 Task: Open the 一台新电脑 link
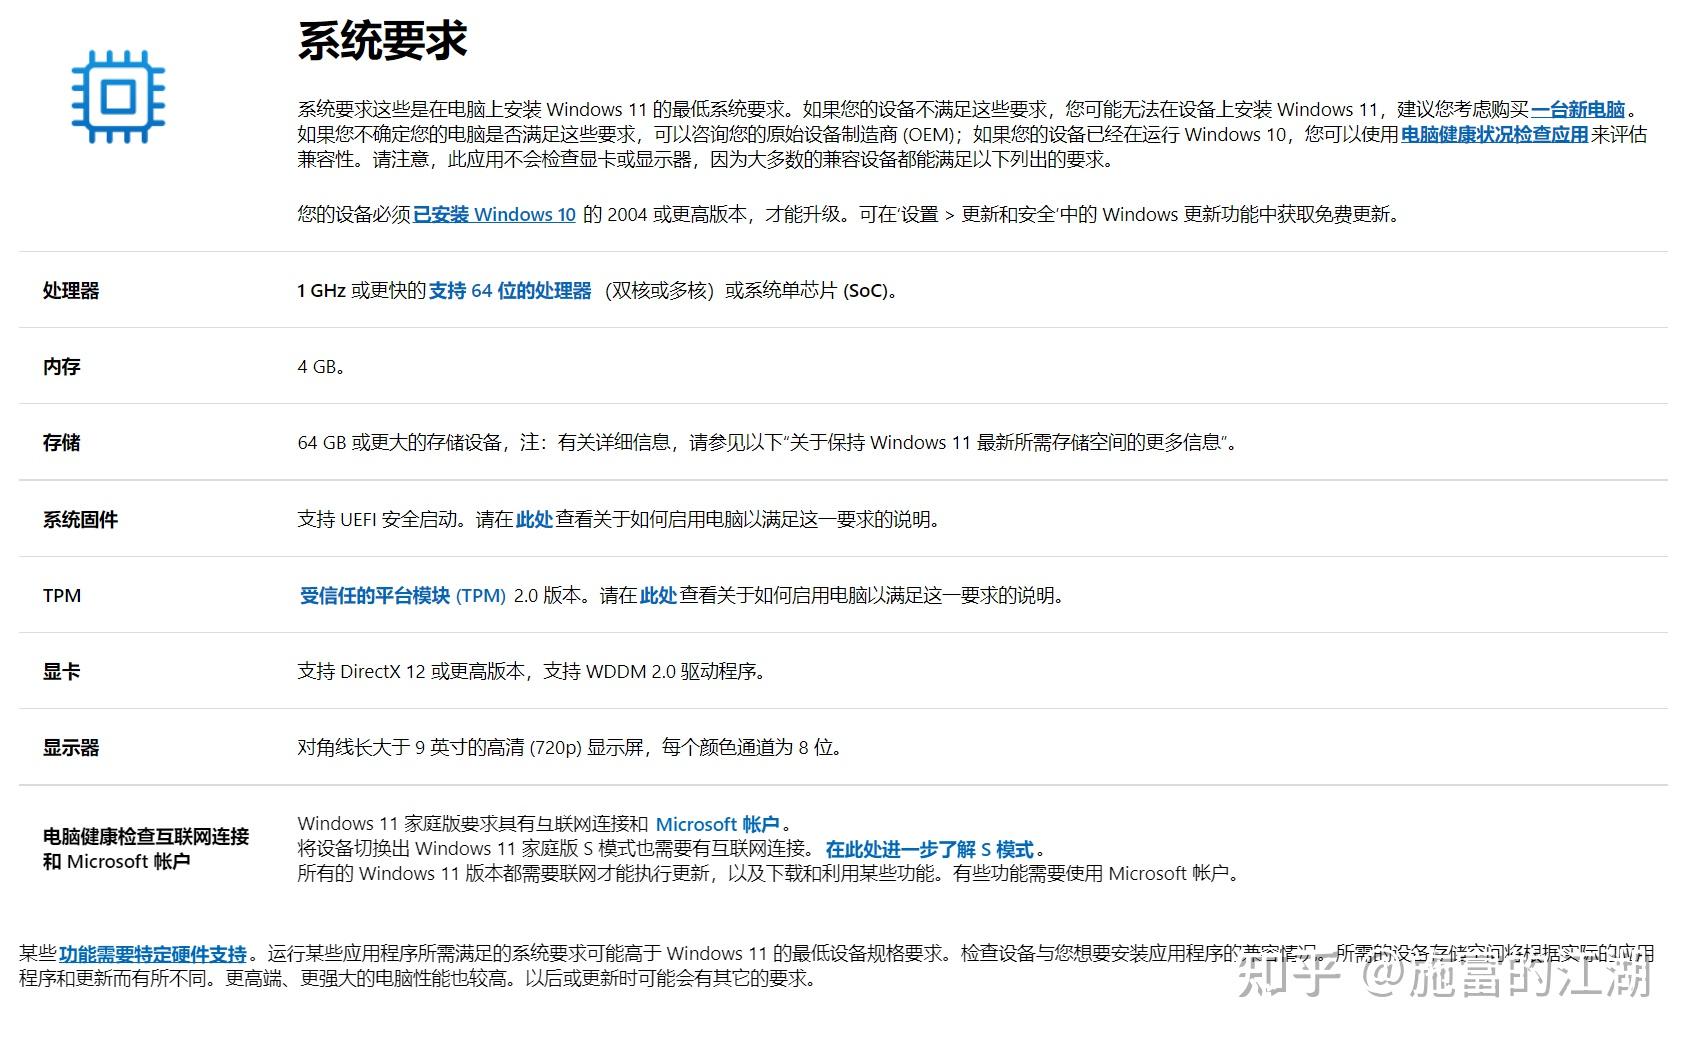pyautogui.click(x=1578, y=110)
